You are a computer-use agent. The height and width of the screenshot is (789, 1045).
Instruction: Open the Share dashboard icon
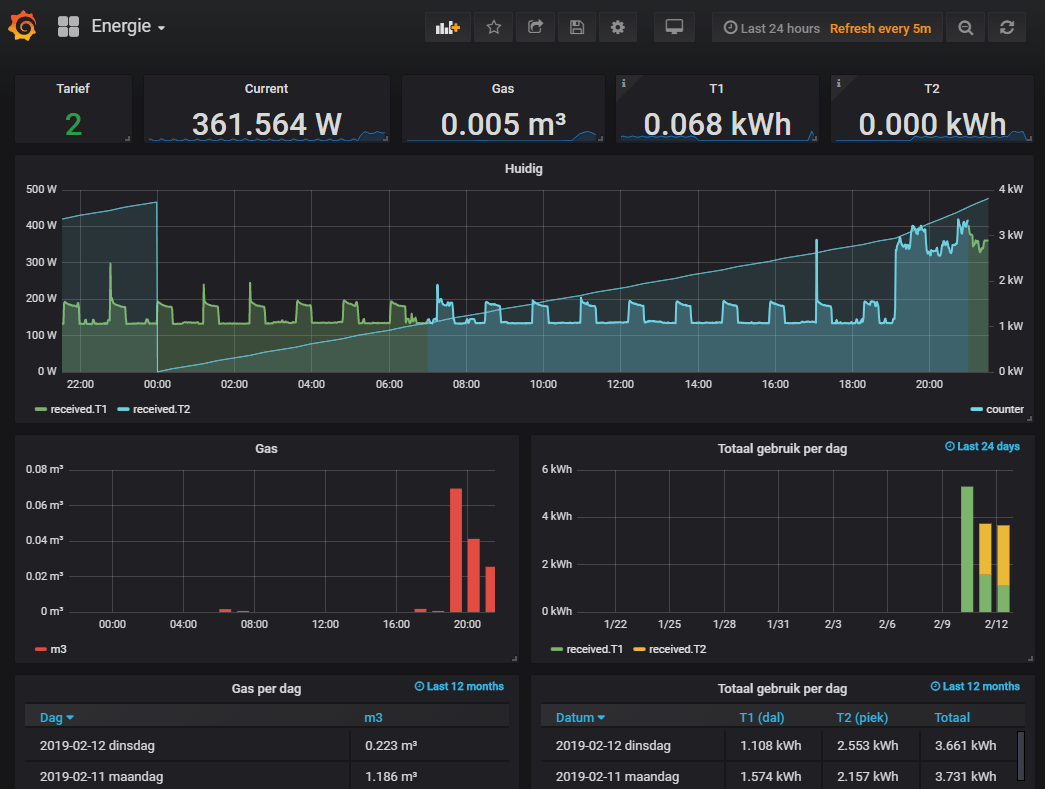point(535,28)
